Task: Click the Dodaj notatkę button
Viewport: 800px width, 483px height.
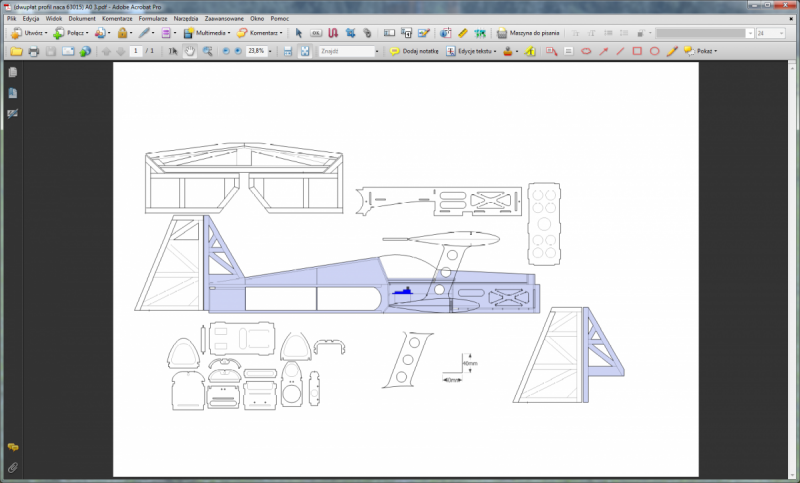Action: 414,50
